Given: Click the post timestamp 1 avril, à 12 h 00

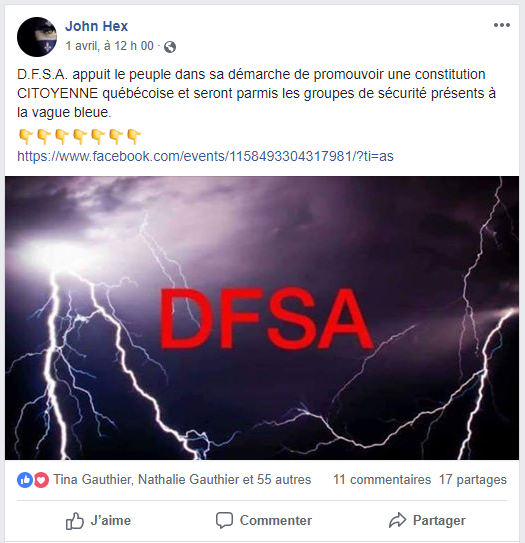Looking at the screenshot, I should click(x=109, y=46).
